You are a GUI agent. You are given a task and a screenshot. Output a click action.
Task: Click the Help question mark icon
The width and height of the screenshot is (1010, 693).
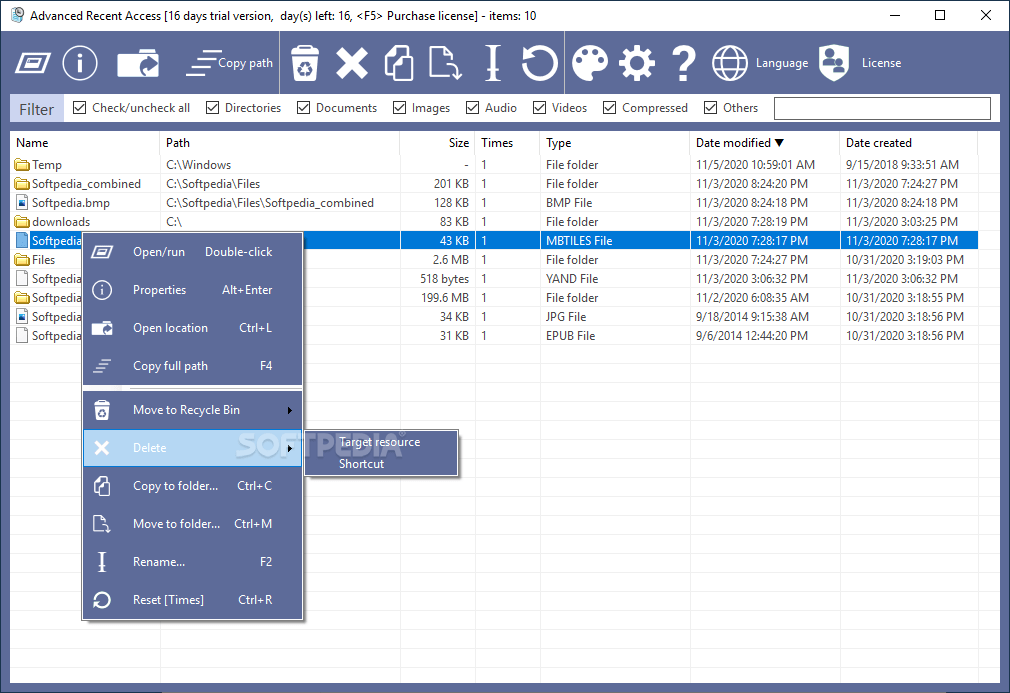(683, 63)
